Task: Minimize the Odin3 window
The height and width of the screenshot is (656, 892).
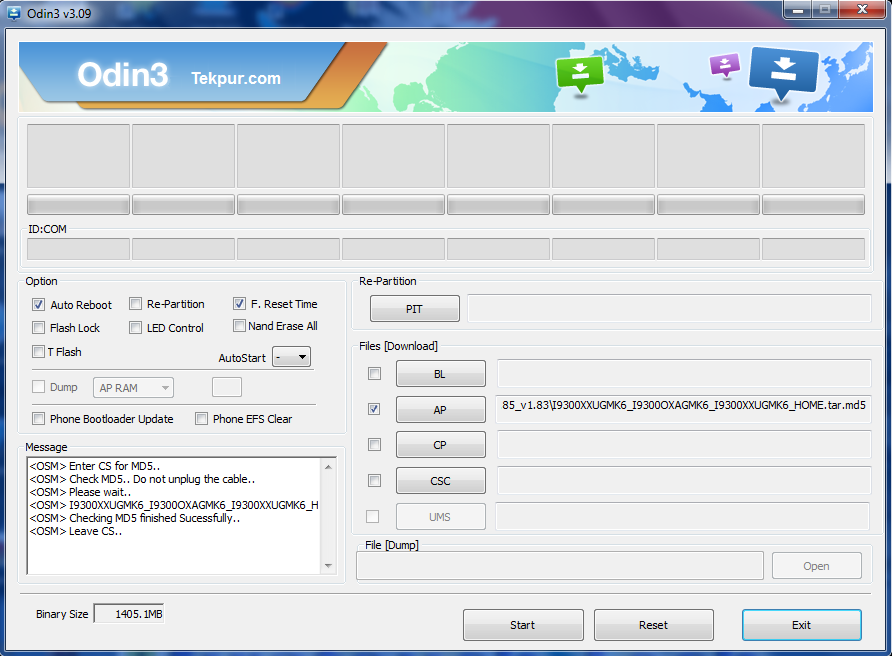Action: 798,10
